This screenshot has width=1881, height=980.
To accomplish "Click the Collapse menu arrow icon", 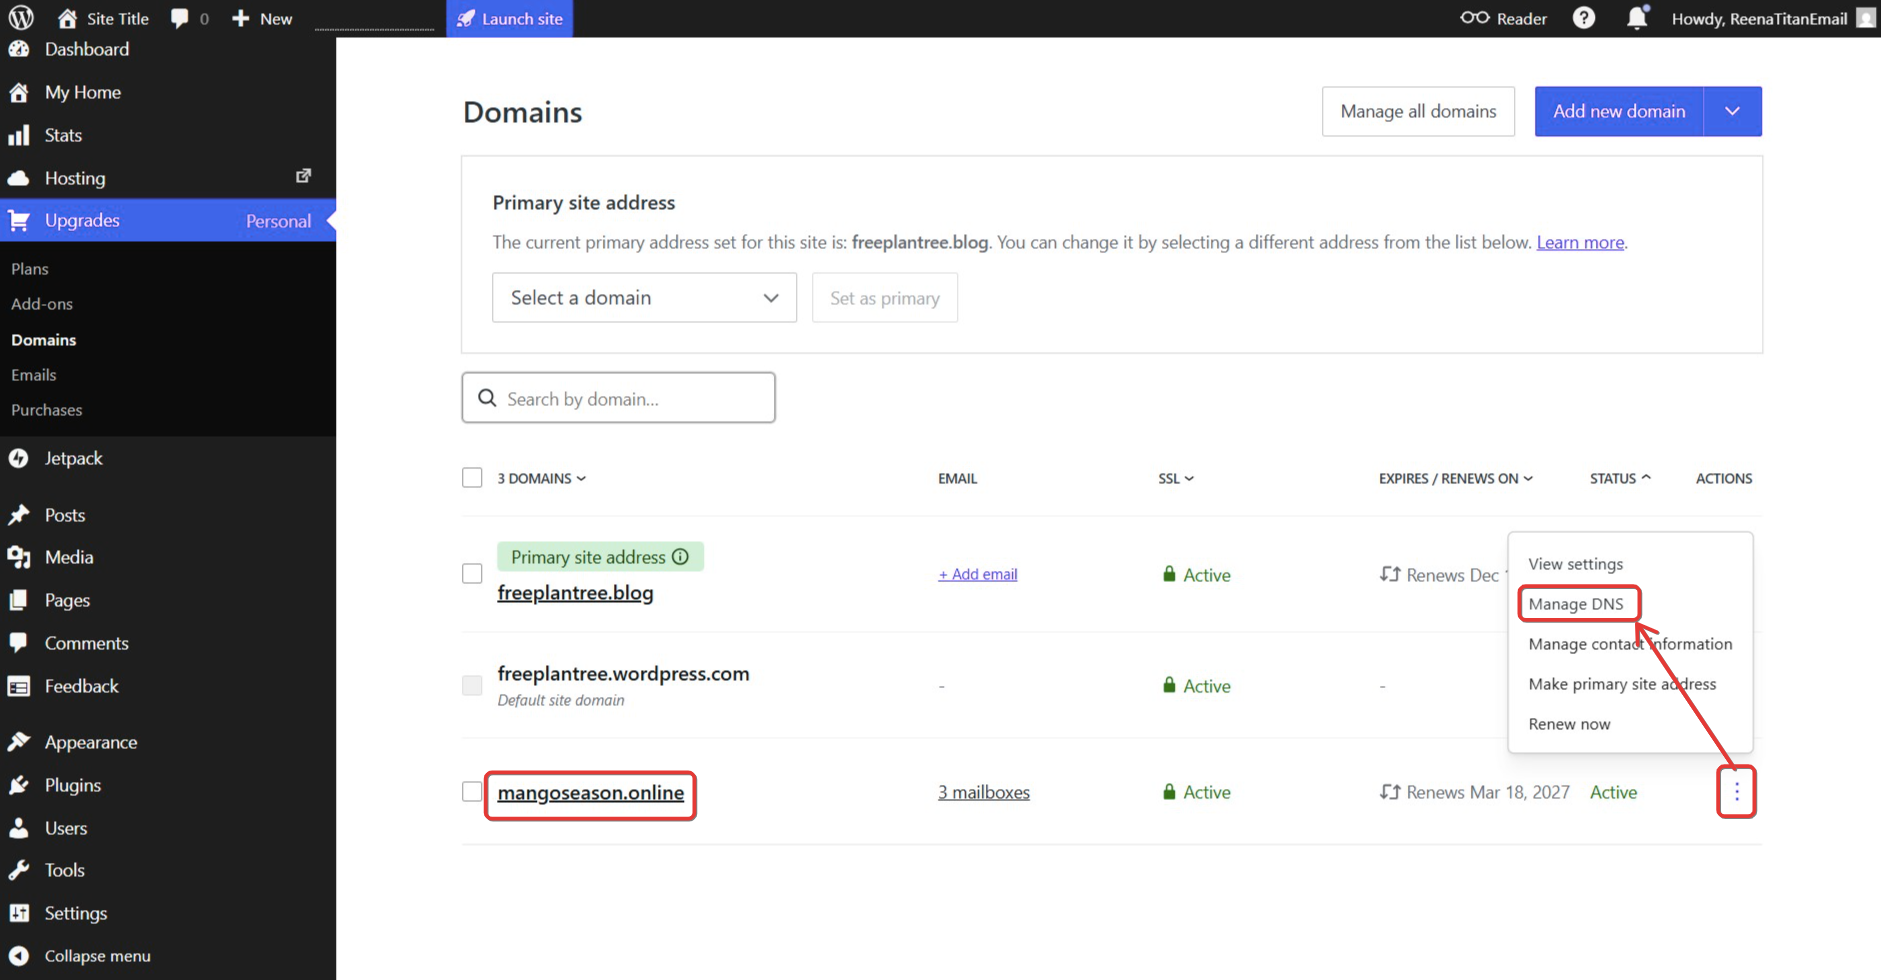I will pos(19,956).
